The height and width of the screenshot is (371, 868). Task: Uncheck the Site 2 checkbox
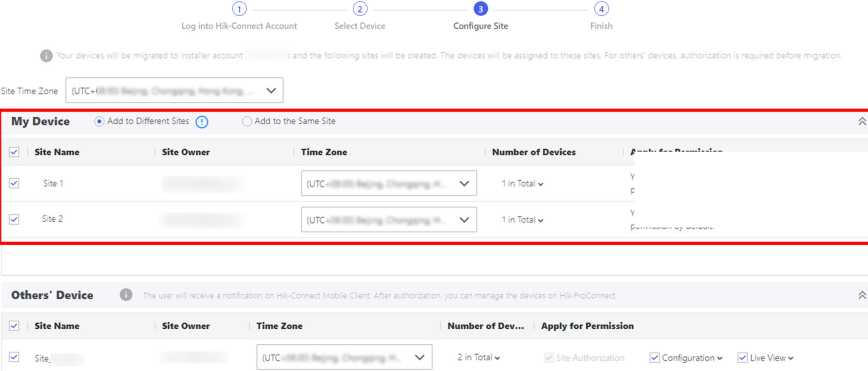tap(14, 219)
